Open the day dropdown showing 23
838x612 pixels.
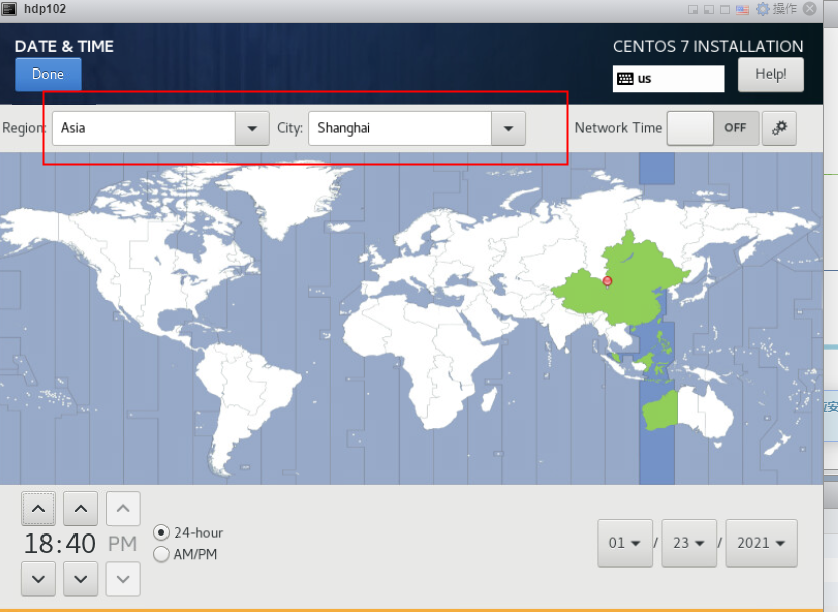point(689,543)
